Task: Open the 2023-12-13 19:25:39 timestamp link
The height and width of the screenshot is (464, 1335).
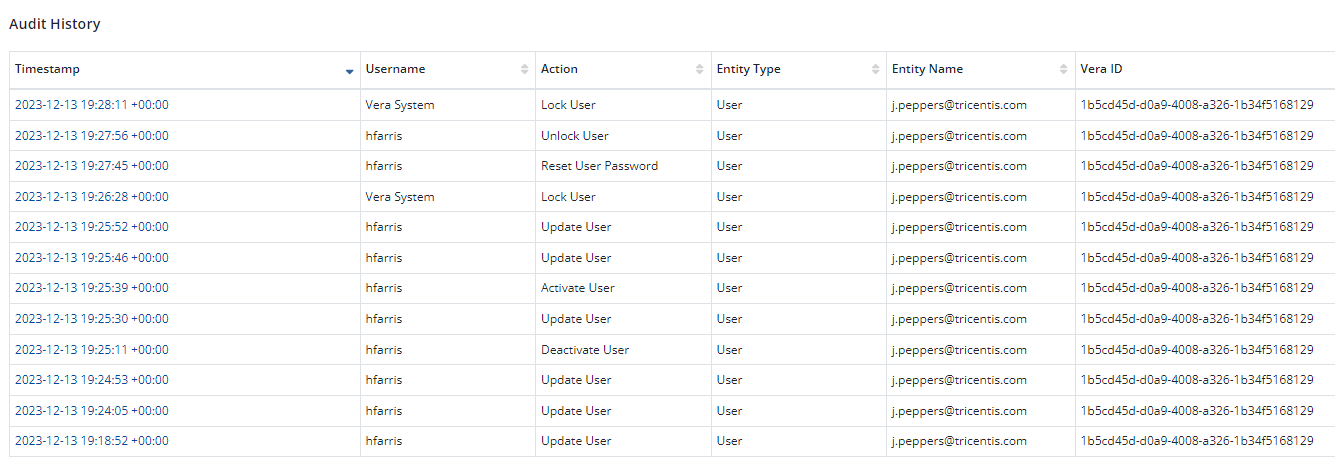Action: (92, 288)
